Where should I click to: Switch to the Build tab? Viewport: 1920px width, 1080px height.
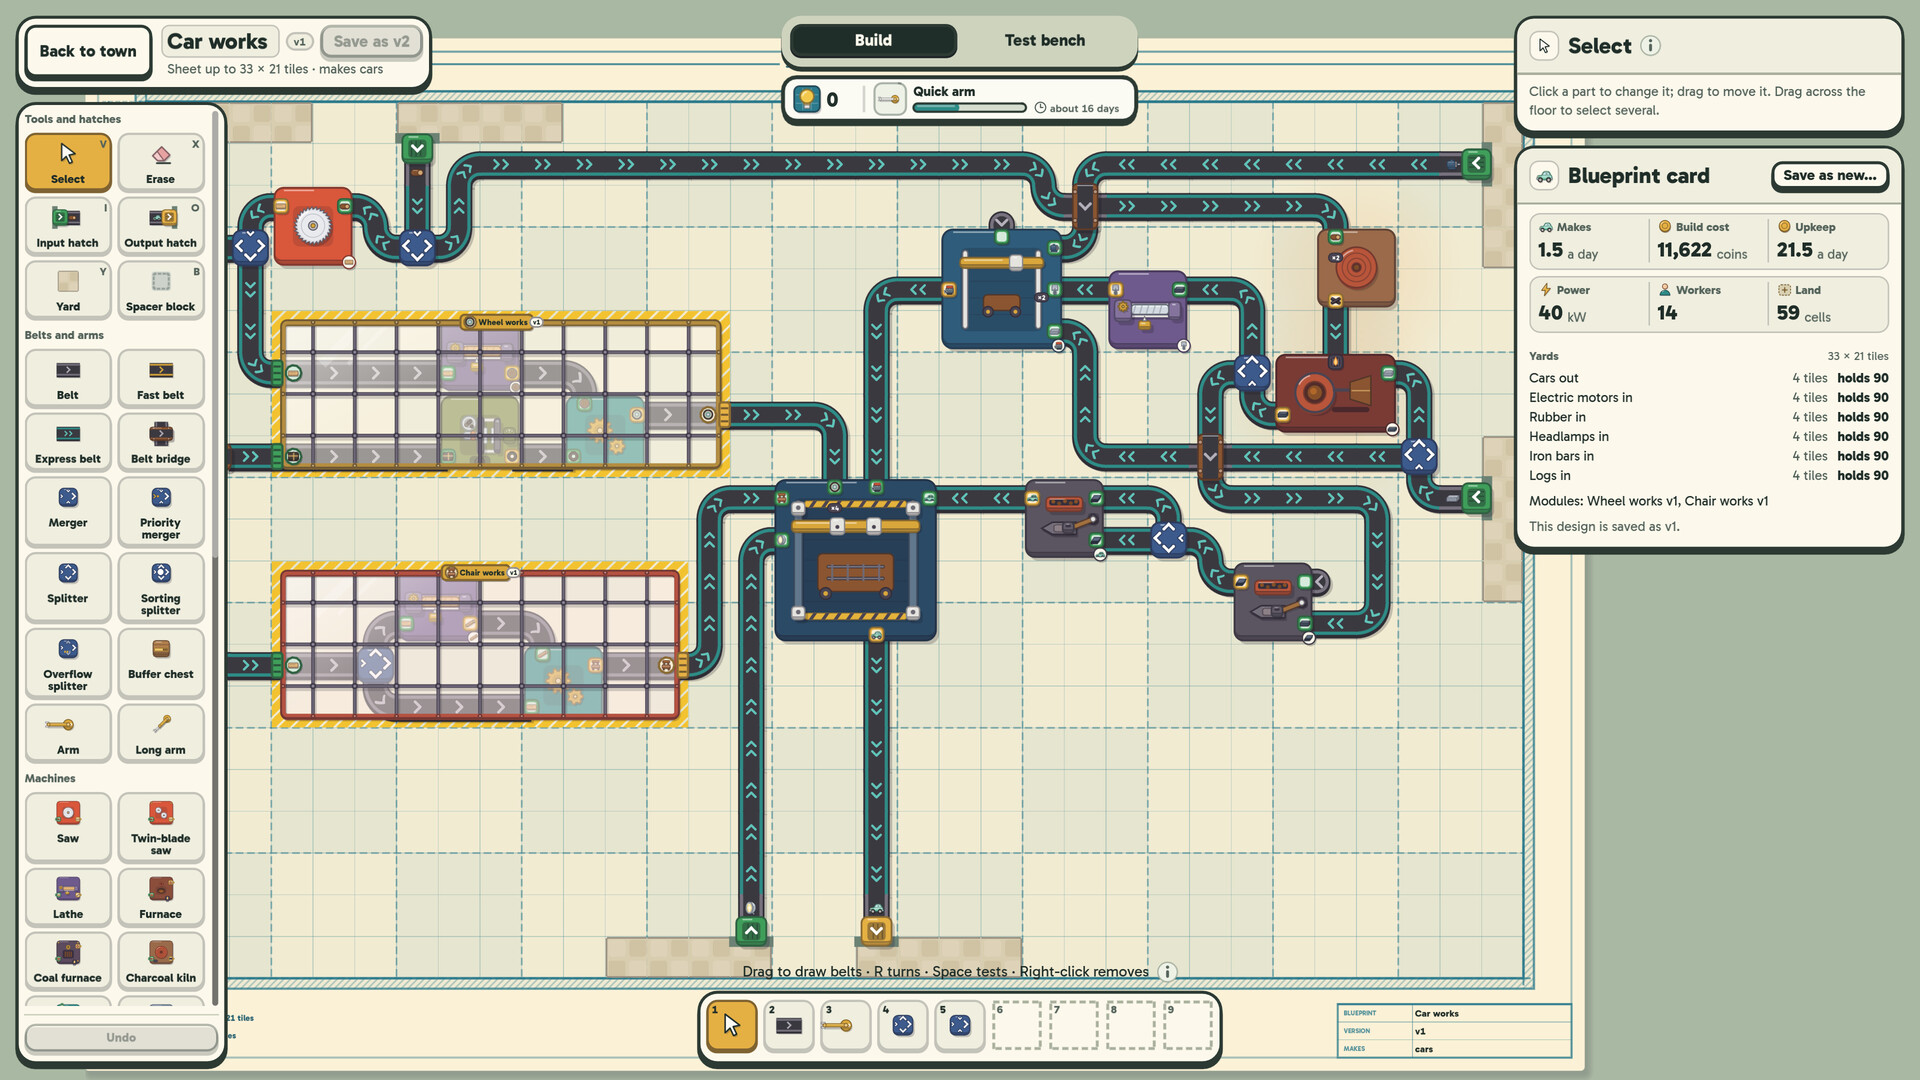(x=873, y=40)
